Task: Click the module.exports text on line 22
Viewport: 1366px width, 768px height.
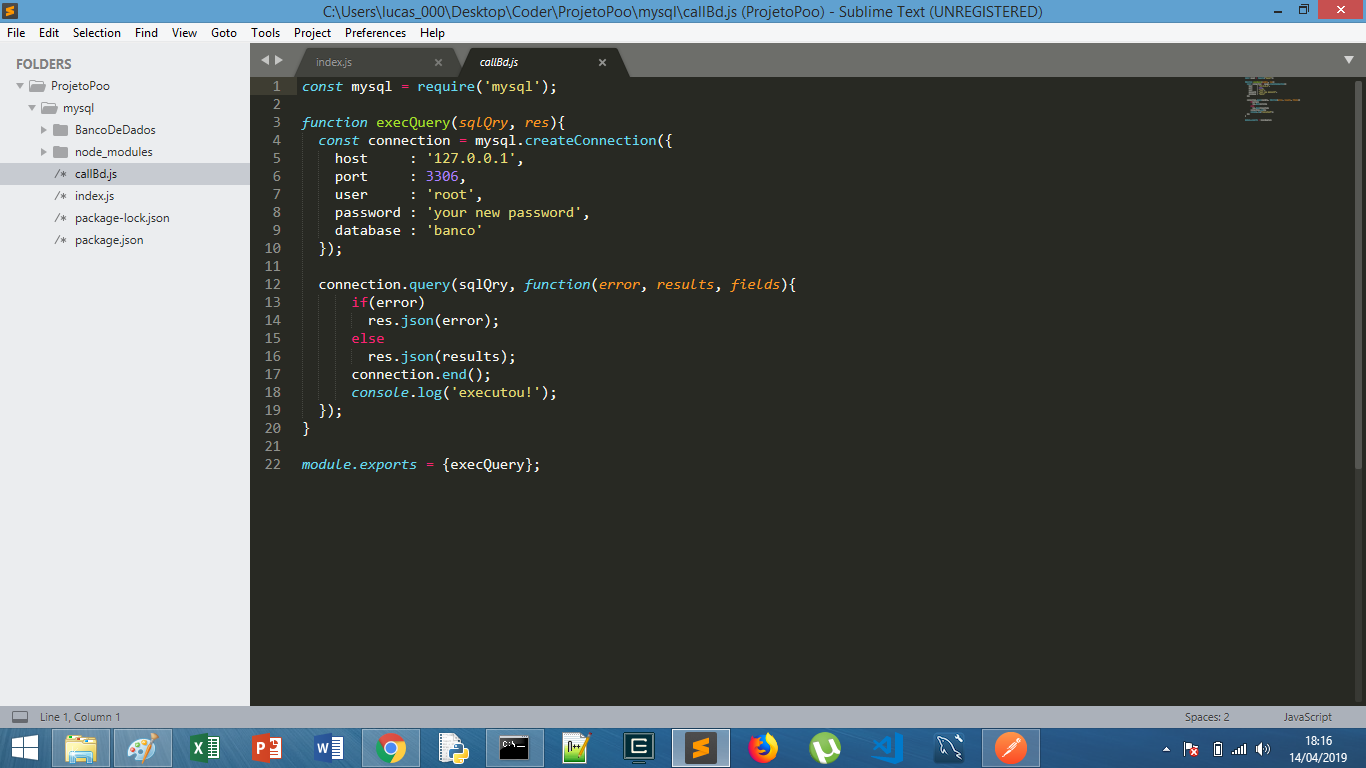Action: click(359, 464)
